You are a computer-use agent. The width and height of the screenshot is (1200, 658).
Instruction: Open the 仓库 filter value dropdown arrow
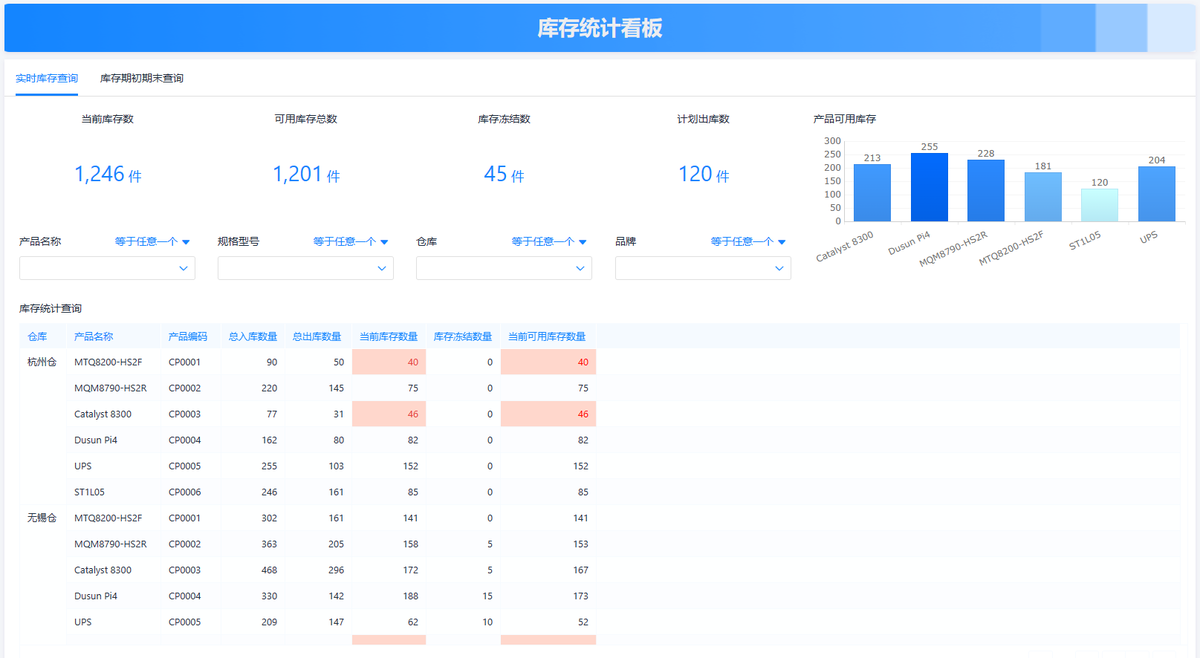coord(580,268)
